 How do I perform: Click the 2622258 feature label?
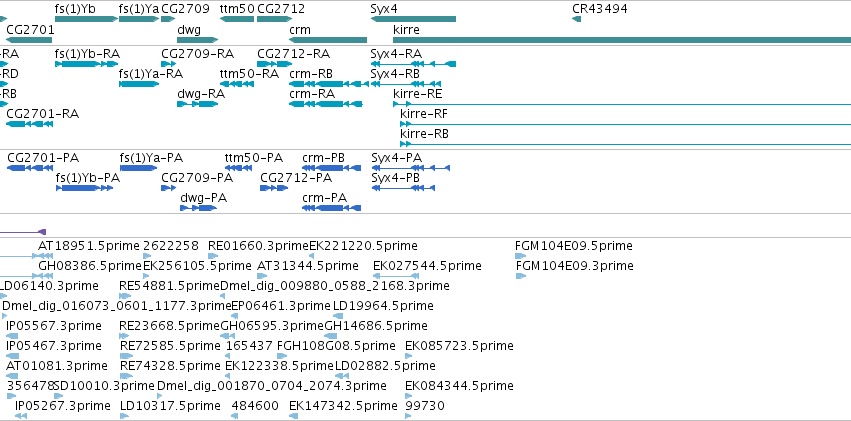(171, 246)
